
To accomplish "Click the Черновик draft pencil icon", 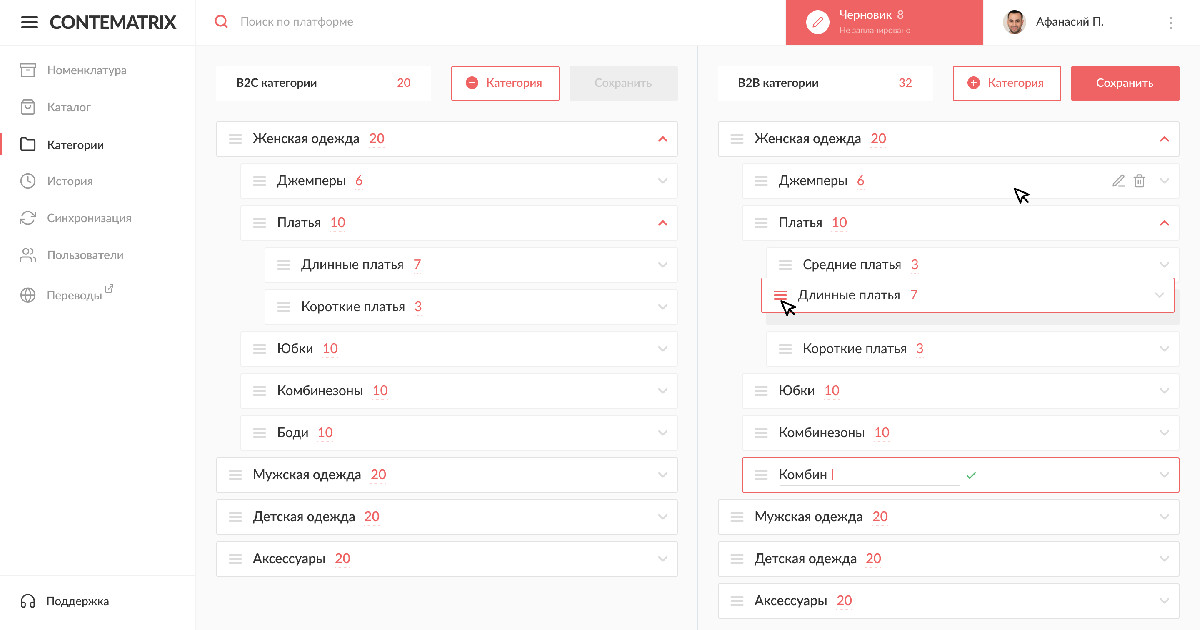I will 818,22.
